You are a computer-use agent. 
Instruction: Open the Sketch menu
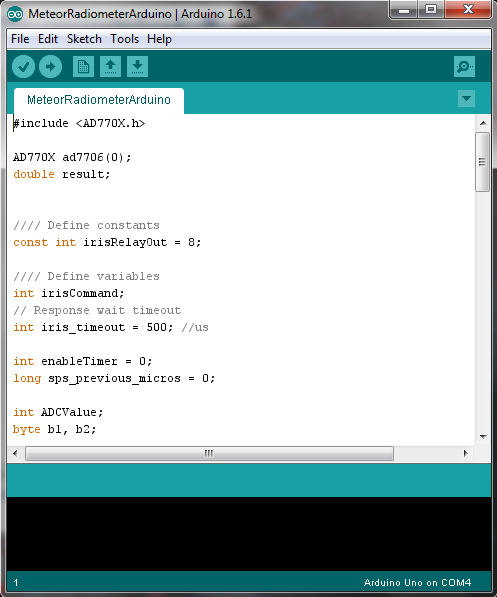coord(84,39)
